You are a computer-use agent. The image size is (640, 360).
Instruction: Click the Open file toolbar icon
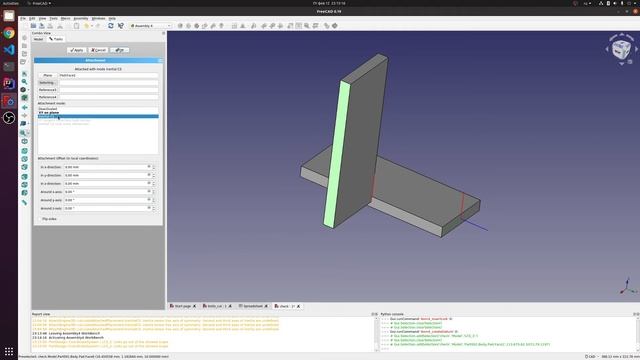[33, 26]
